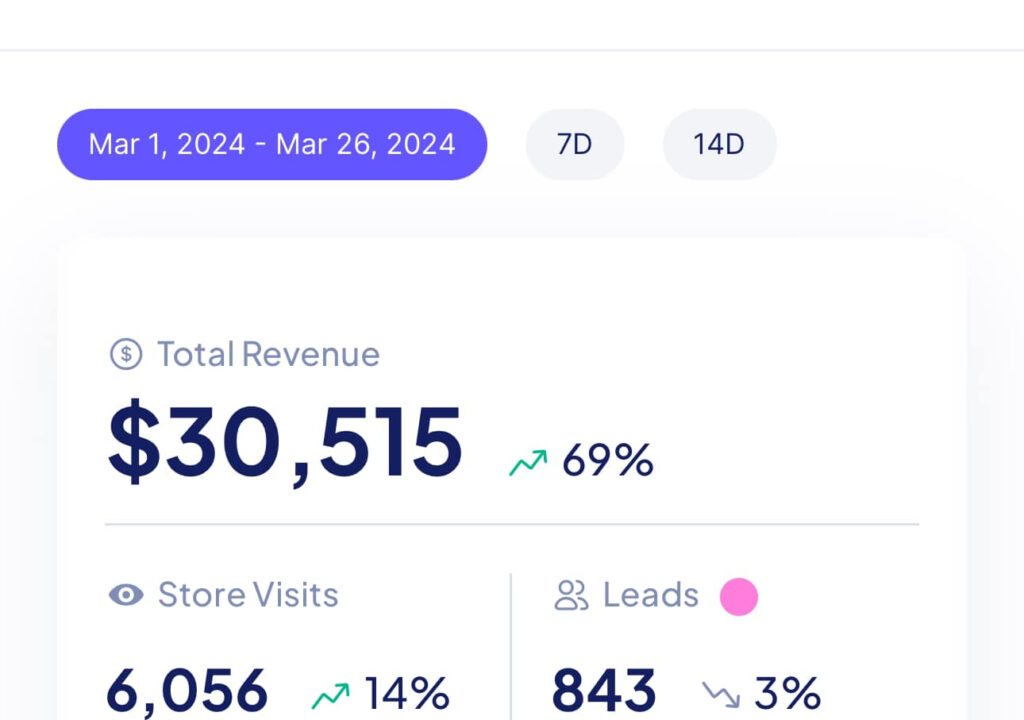Open the Mar 1 - Mar 26, 2024 date range

(x=272, y=144)
